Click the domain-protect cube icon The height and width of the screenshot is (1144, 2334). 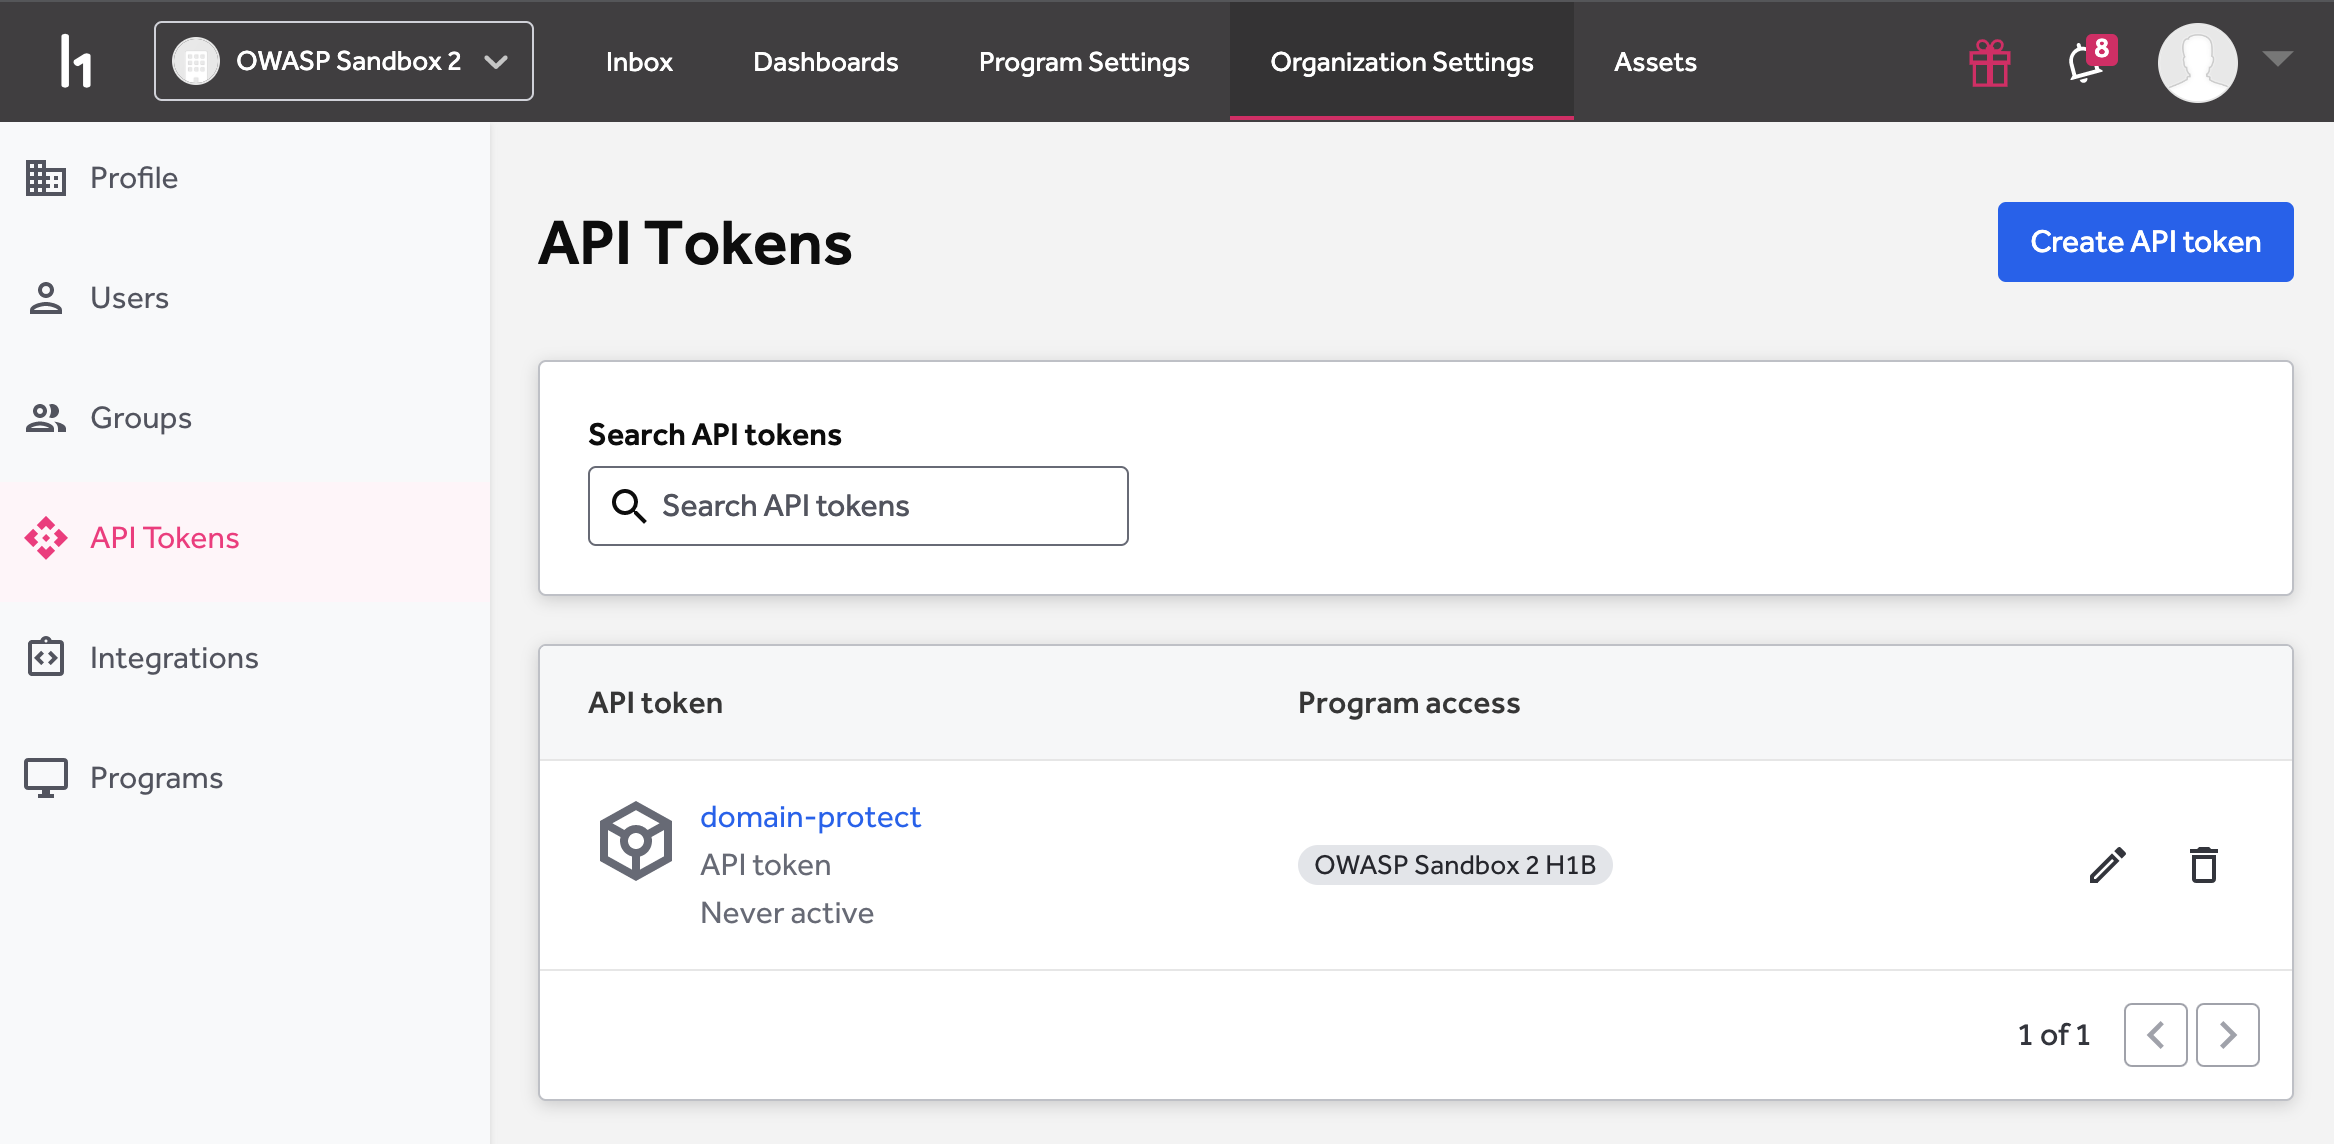(x=635, y=841)
